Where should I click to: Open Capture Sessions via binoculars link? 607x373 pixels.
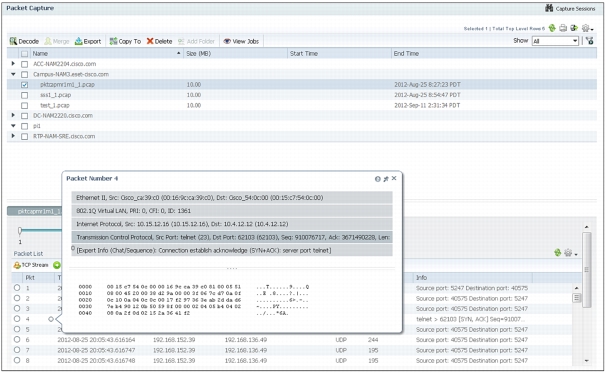(570, 8)
